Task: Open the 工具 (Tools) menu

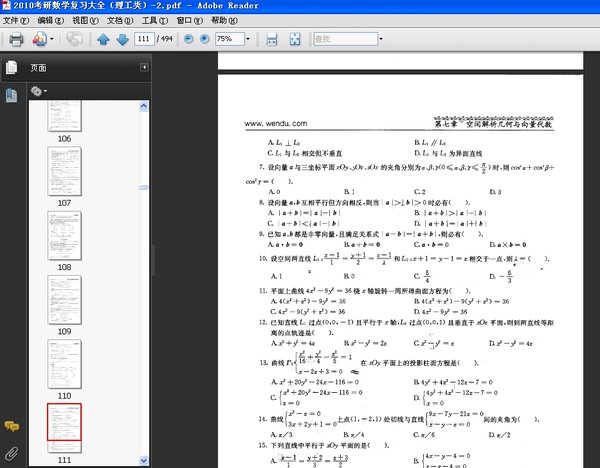Action: (x=155, y=20)
